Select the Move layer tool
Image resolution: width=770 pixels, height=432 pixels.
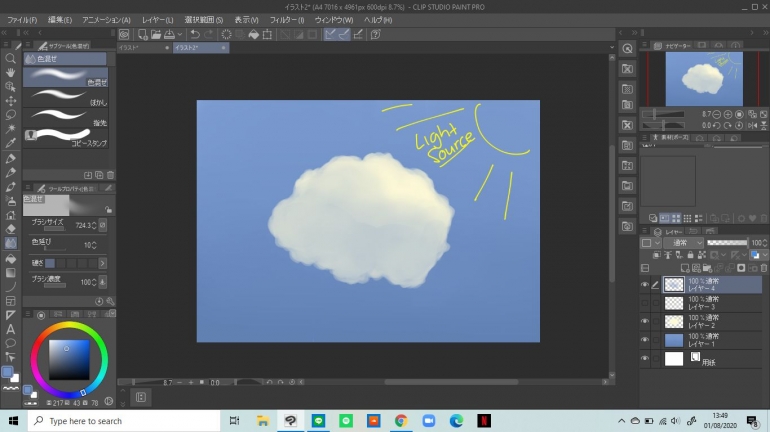[x=10, y=101]
